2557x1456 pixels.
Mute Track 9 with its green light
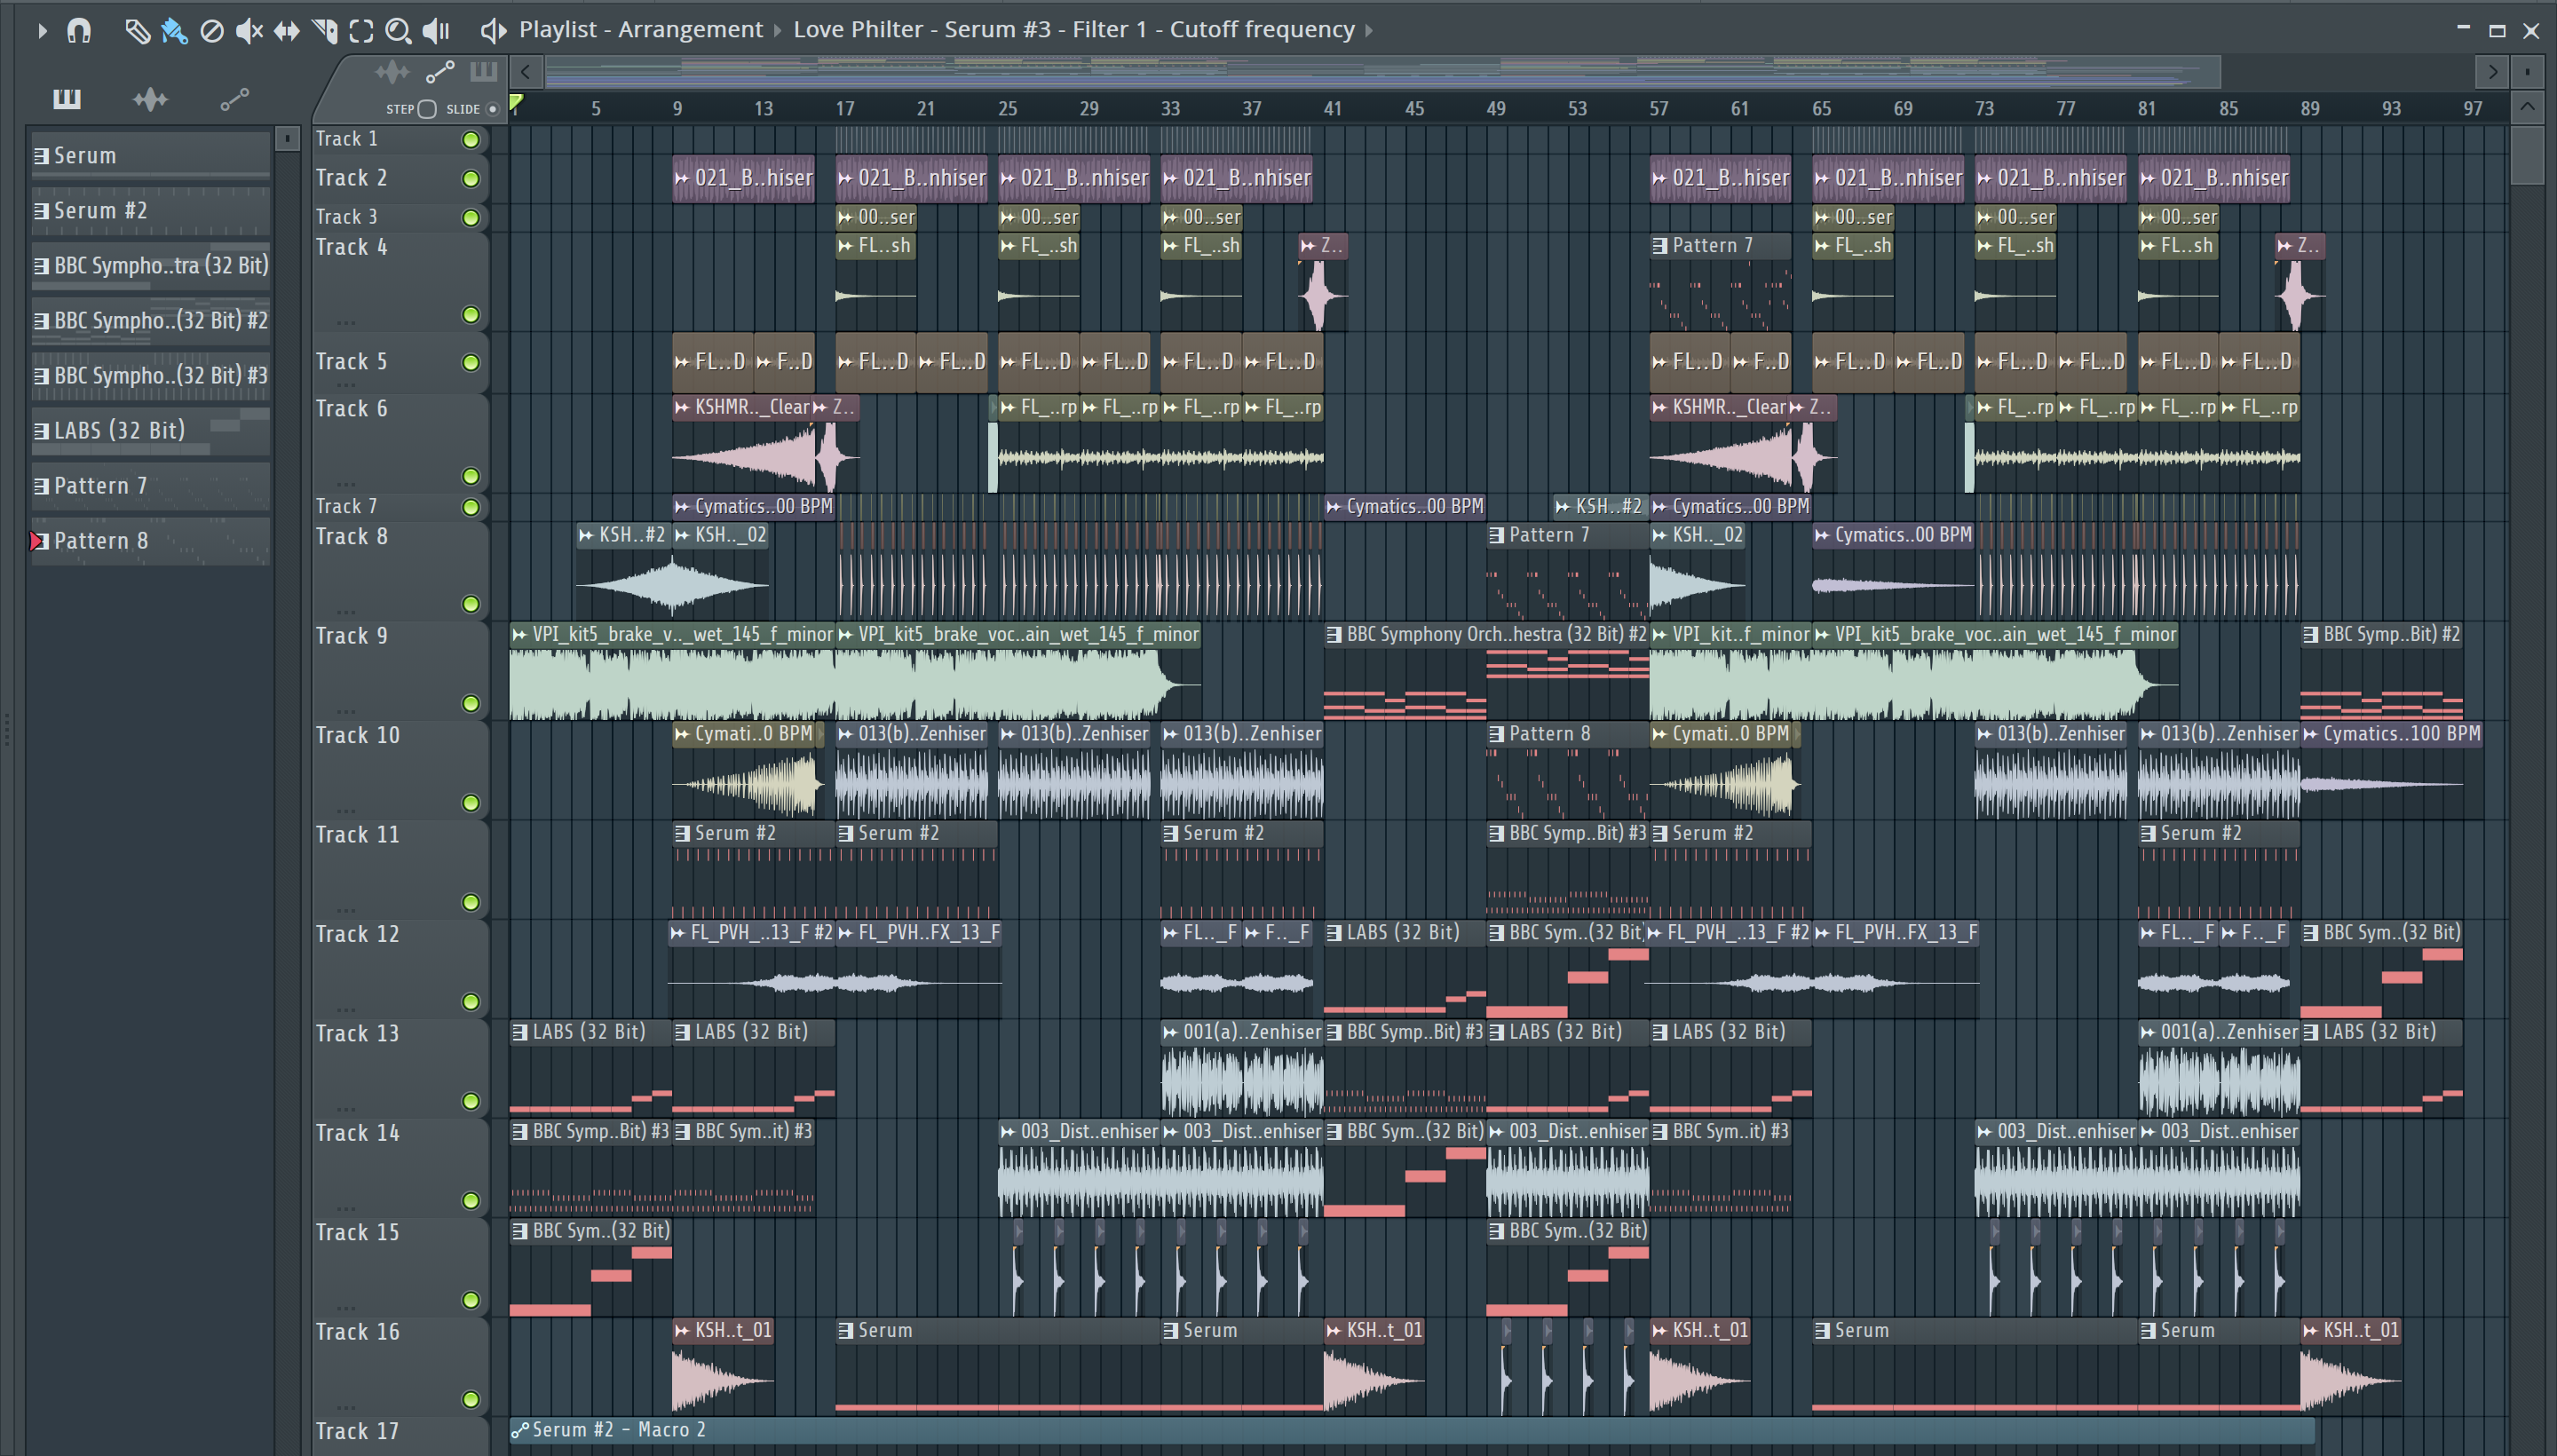click(x=470, y=704)
